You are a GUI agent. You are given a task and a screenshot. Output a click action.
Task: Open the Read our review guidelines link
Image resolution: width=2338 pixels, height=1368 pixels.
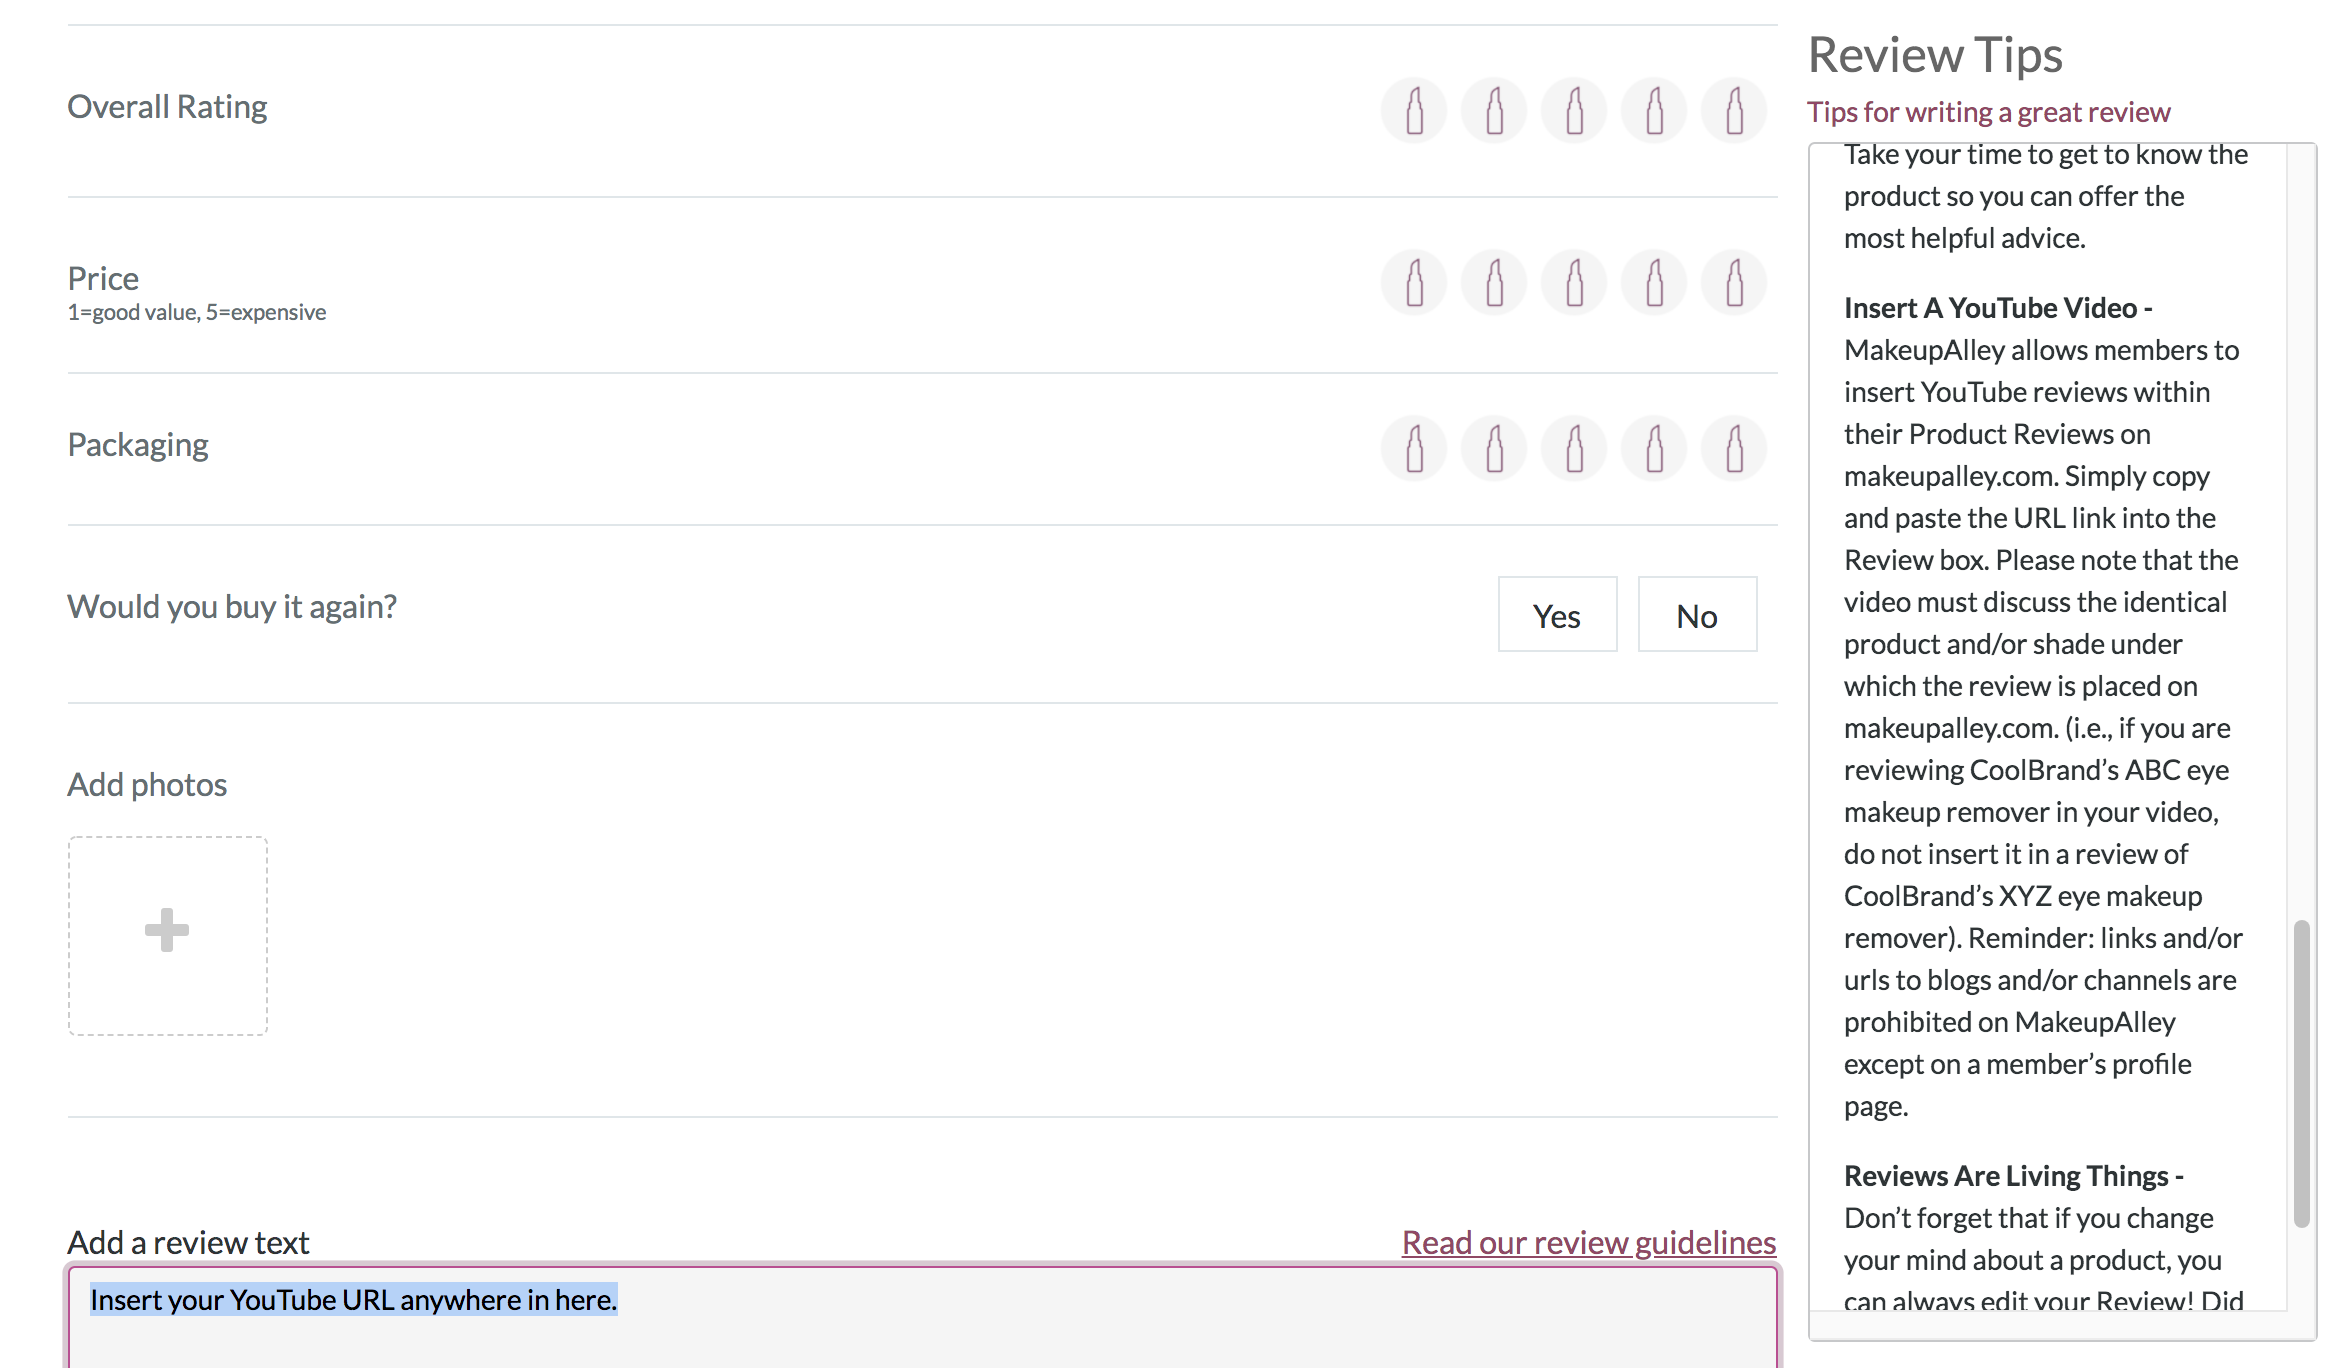tap(1588, 1242)
